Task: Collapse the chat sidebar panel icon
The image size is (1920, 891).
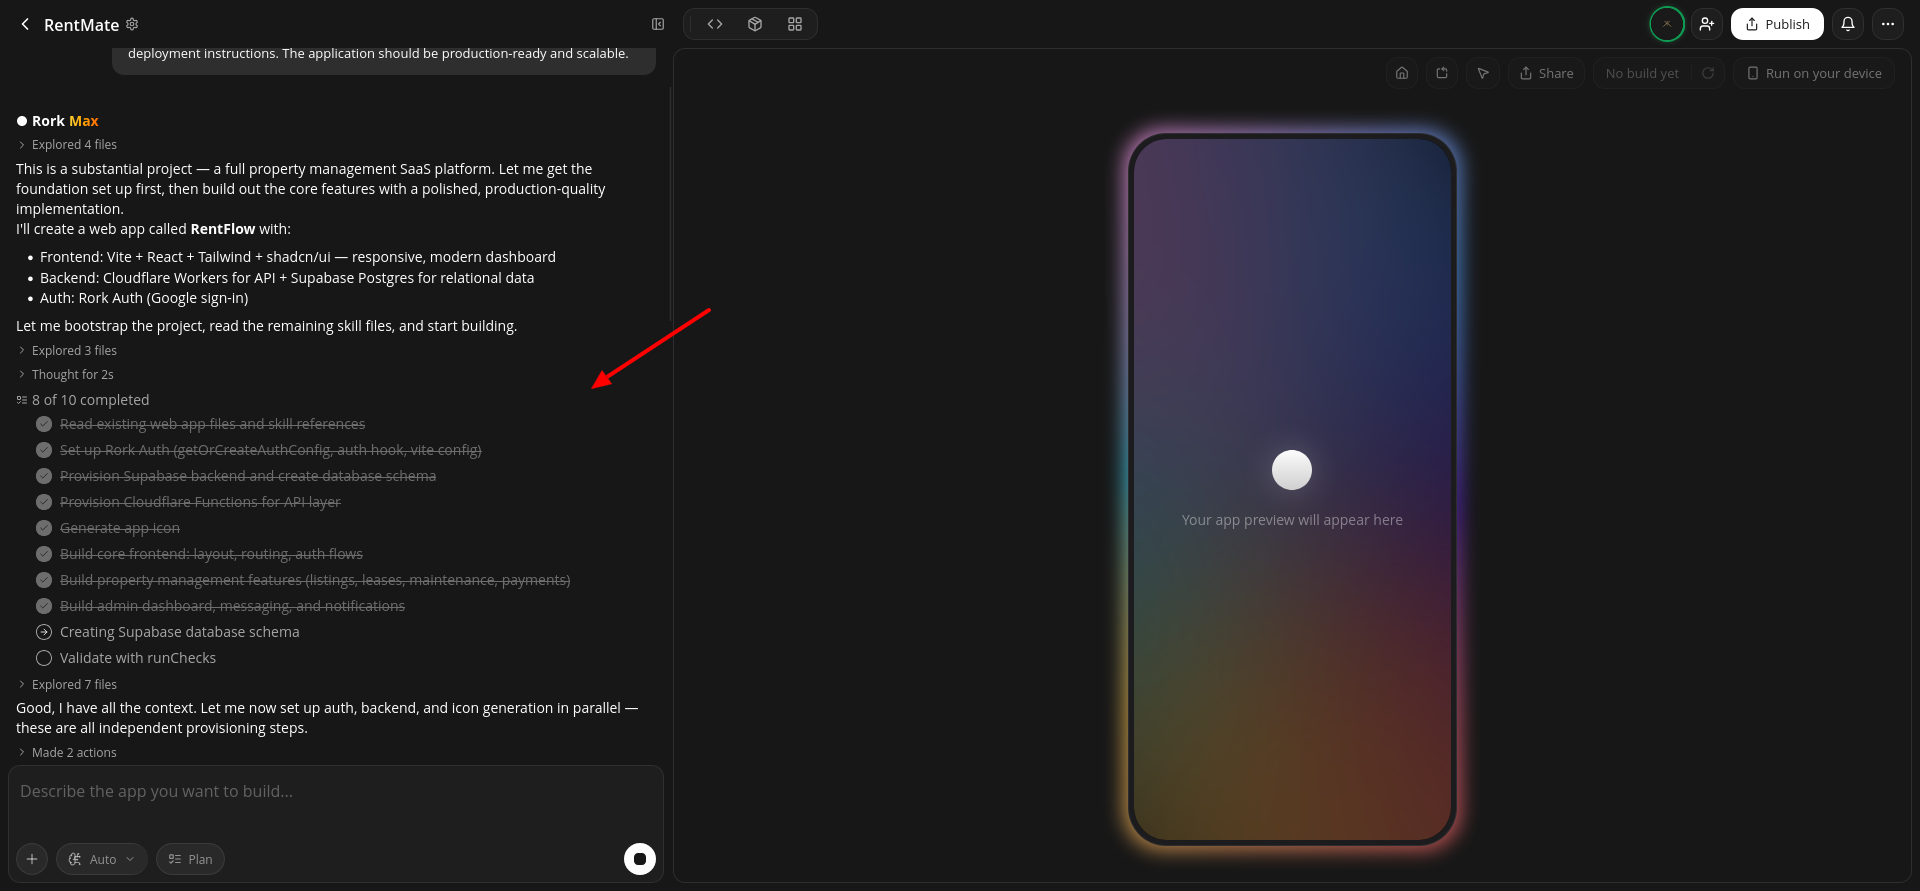Action: coord(658,24)
